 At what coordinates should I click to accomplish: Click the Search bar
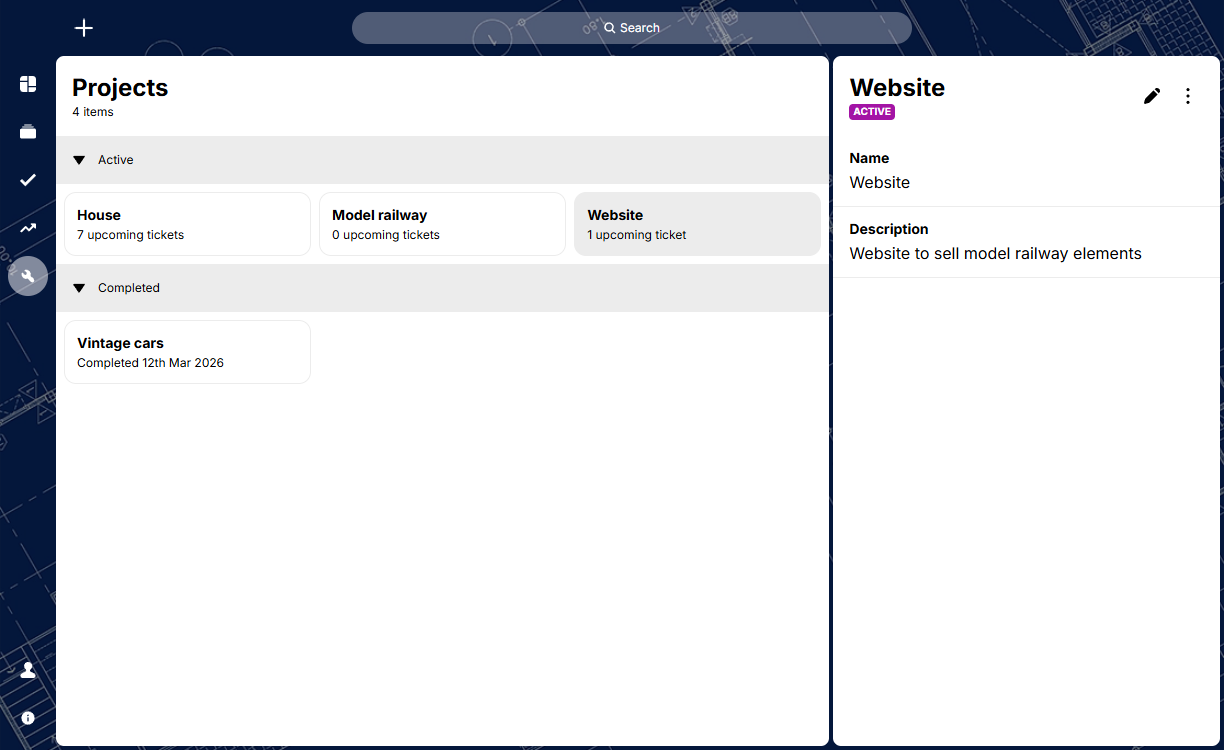631,28
